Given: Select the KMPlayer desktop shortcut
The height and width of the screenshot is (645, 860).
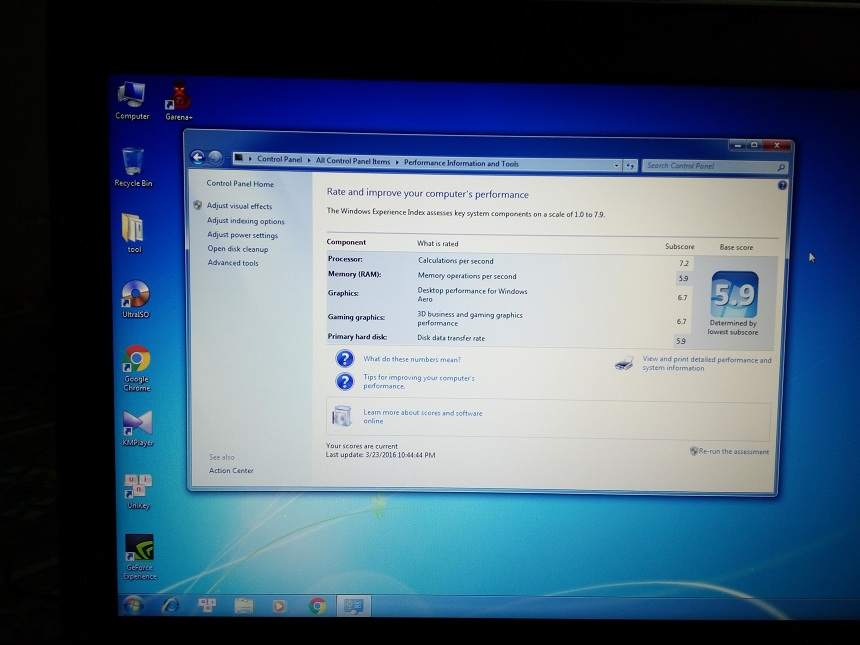Looking at the screenshot, I should pyautogui.click(x=138, y=428).
